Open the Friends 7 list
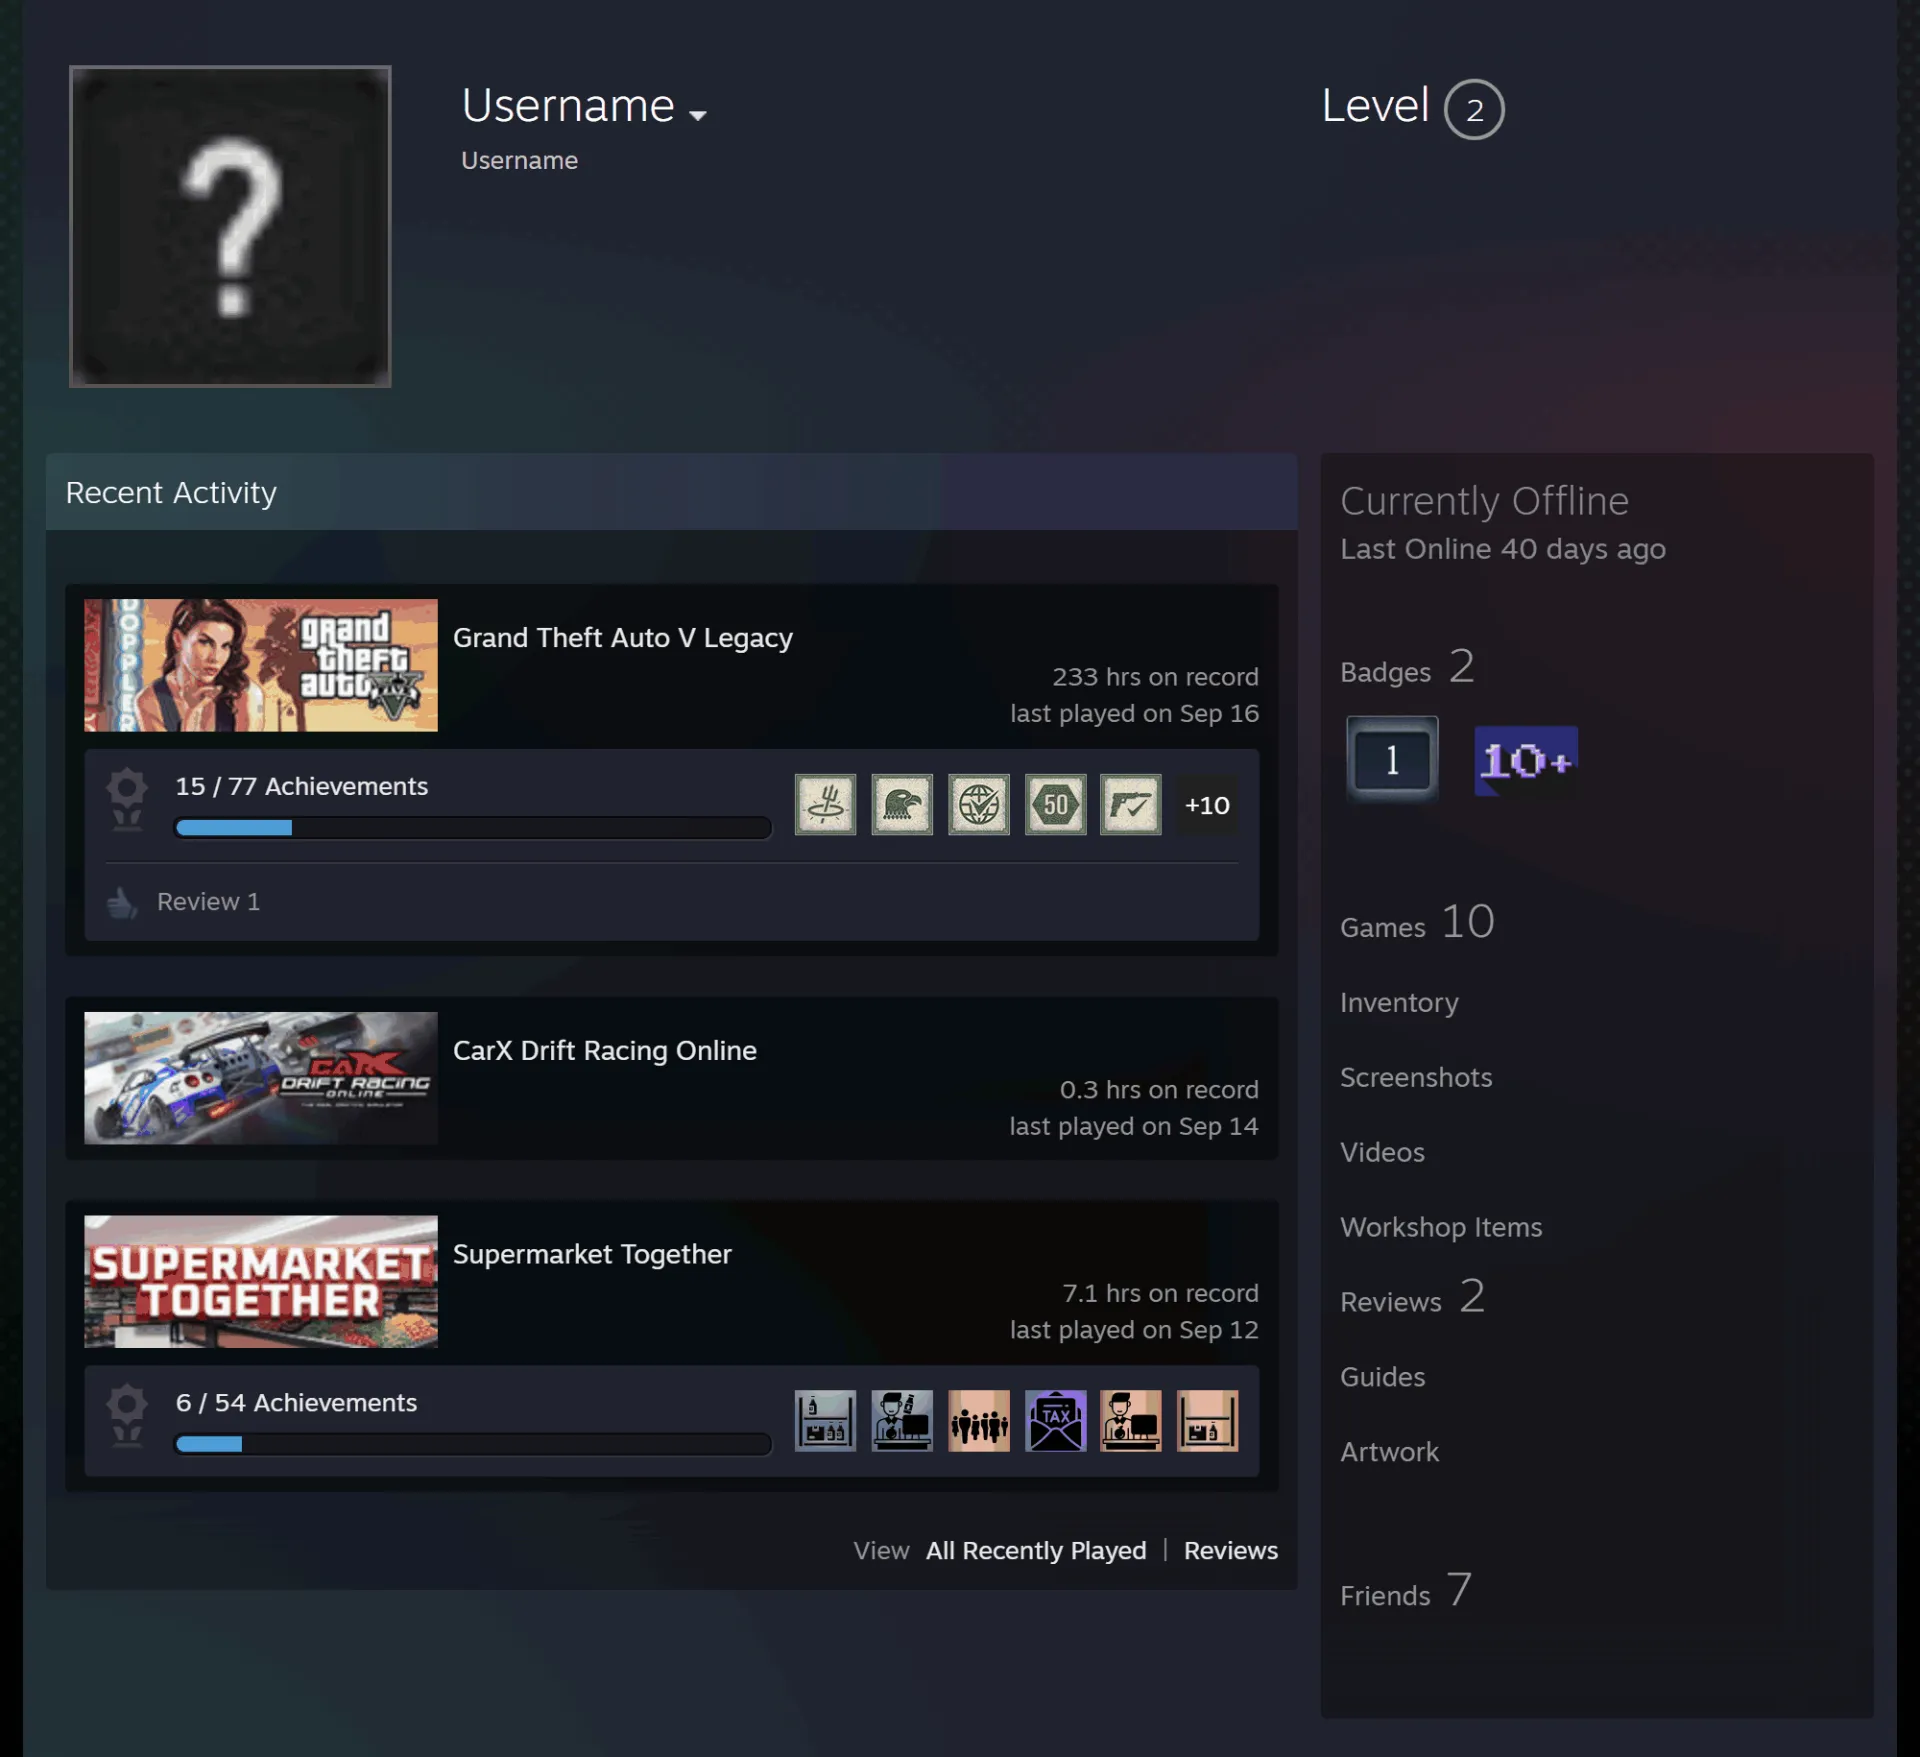 1405,1590
